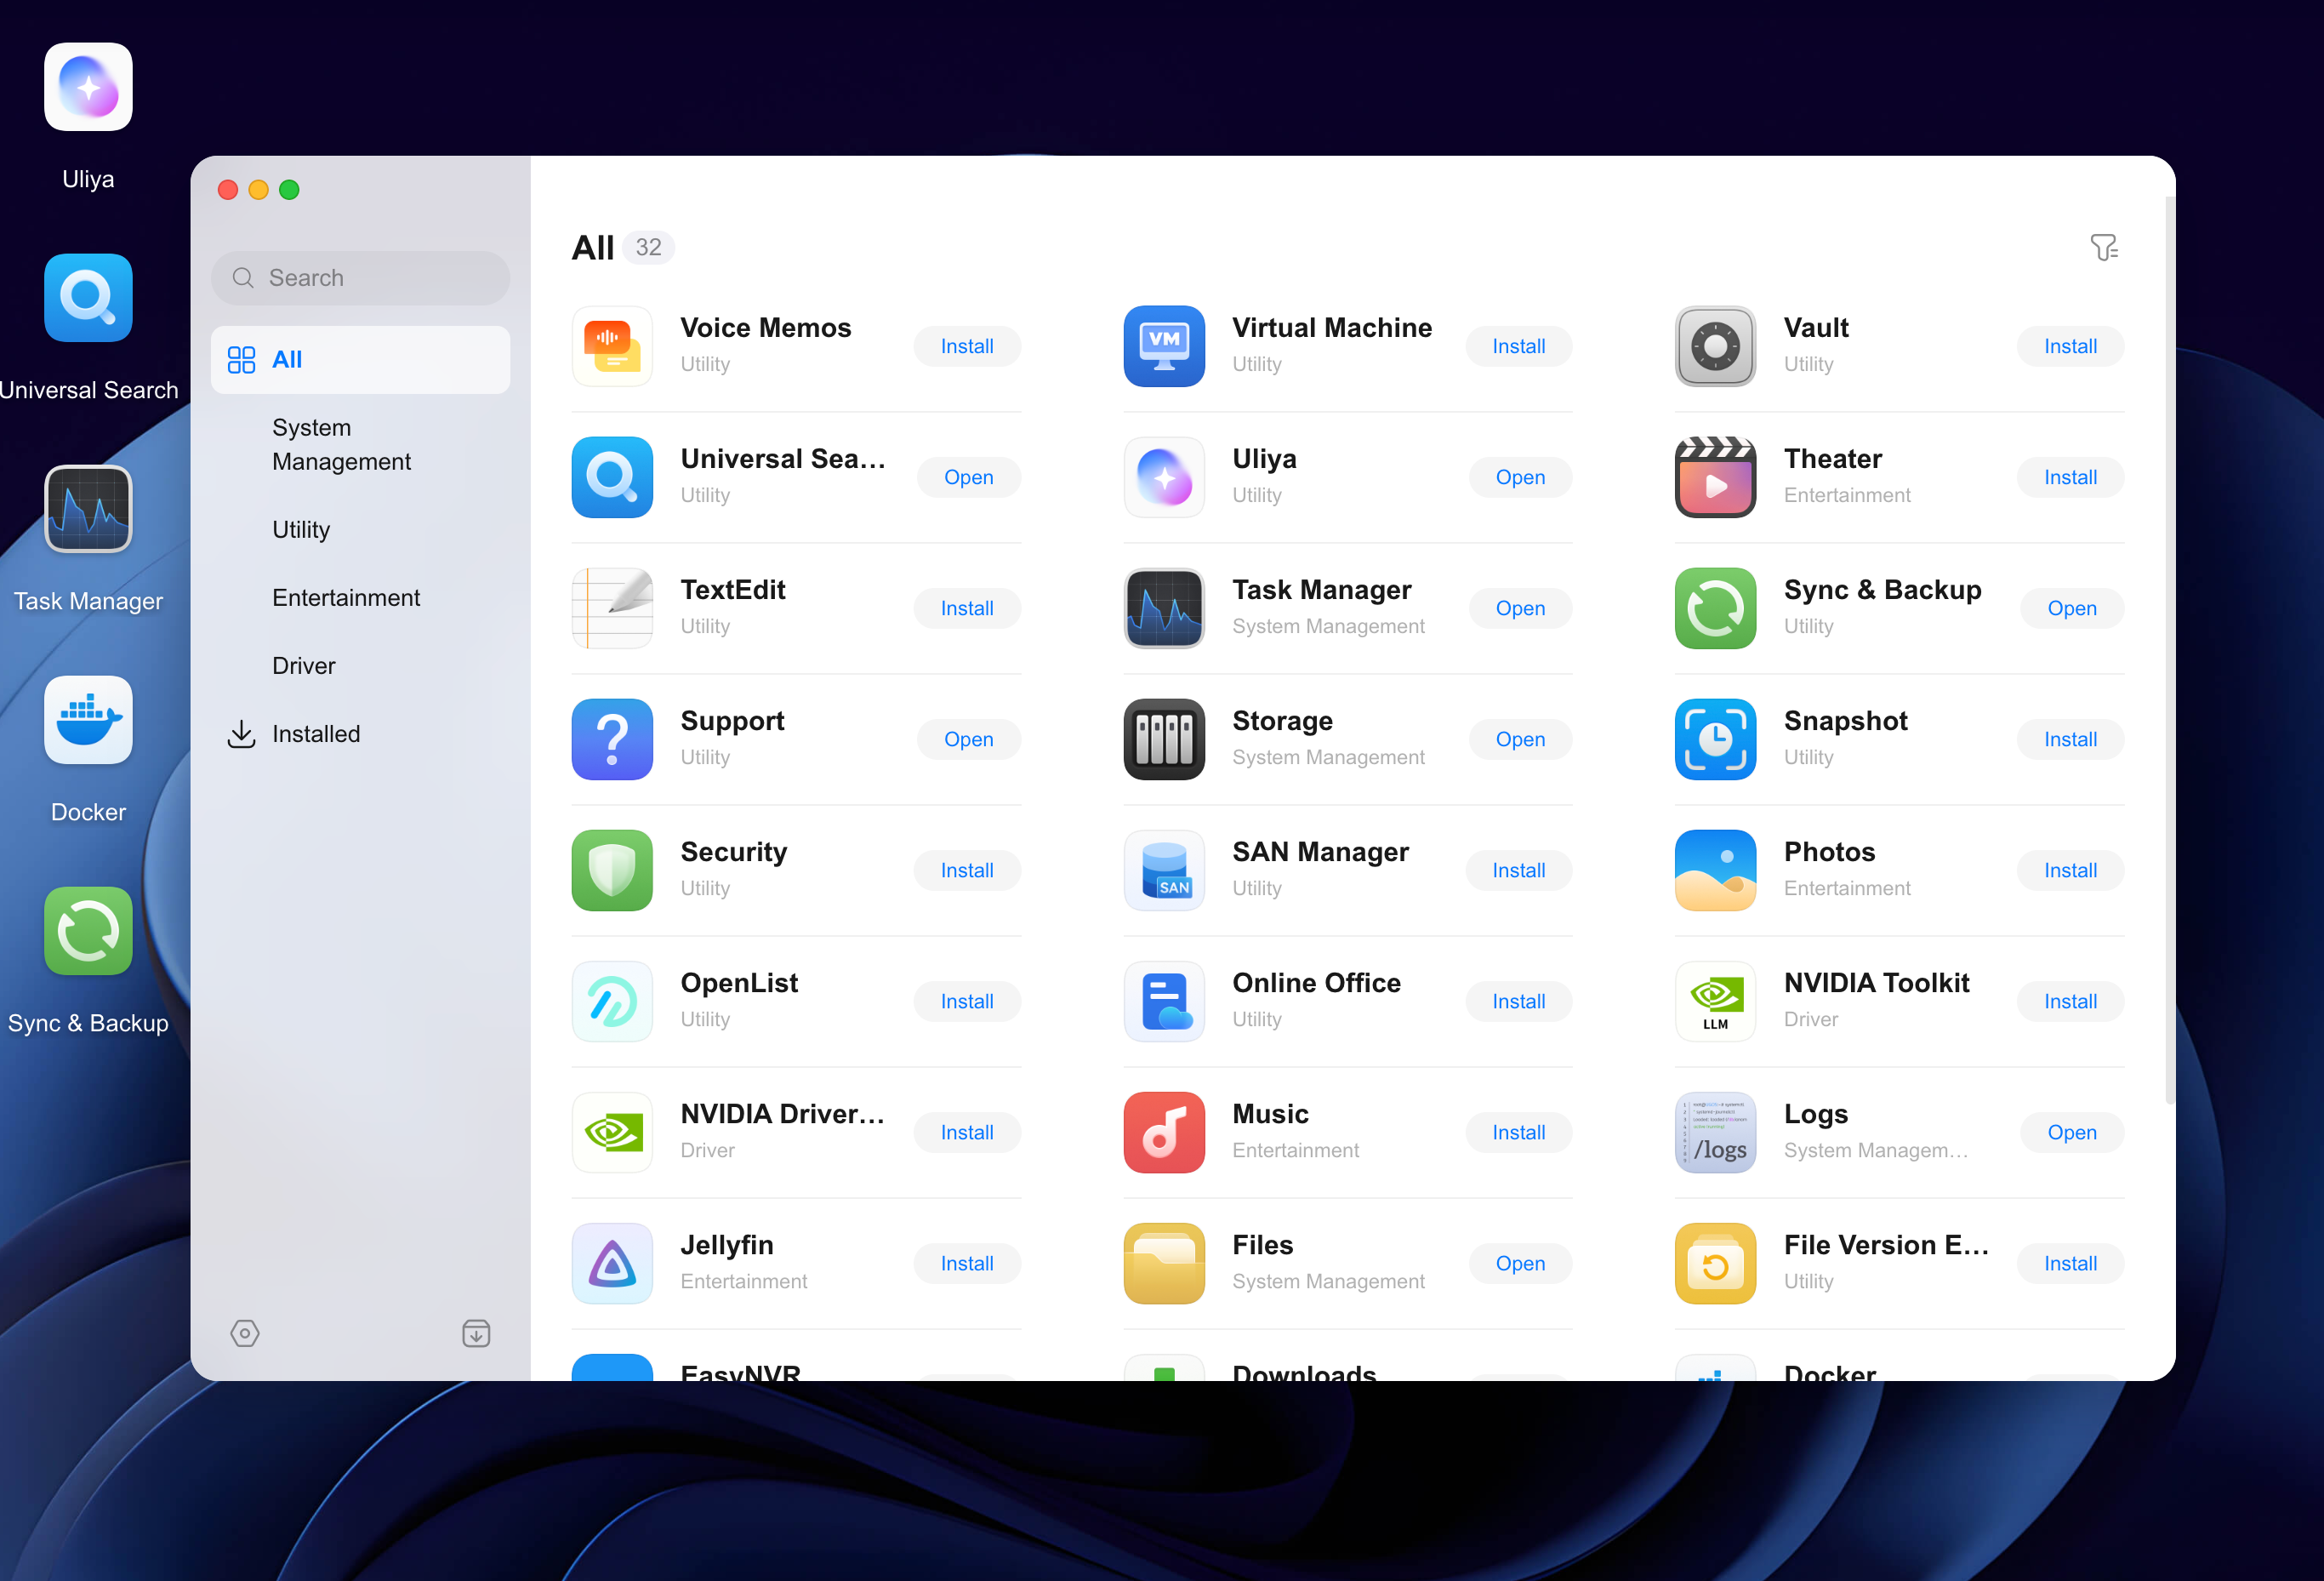Open the Files app
The width and height of the screenshot is (2324, 1581).
tap(1520, 1263)
